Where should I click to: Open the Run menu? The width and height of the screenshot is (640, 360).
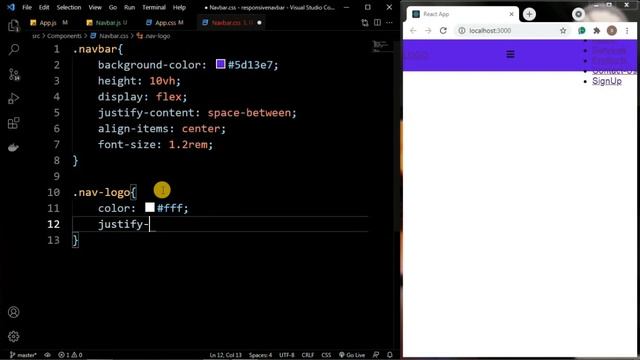(129, 7)
